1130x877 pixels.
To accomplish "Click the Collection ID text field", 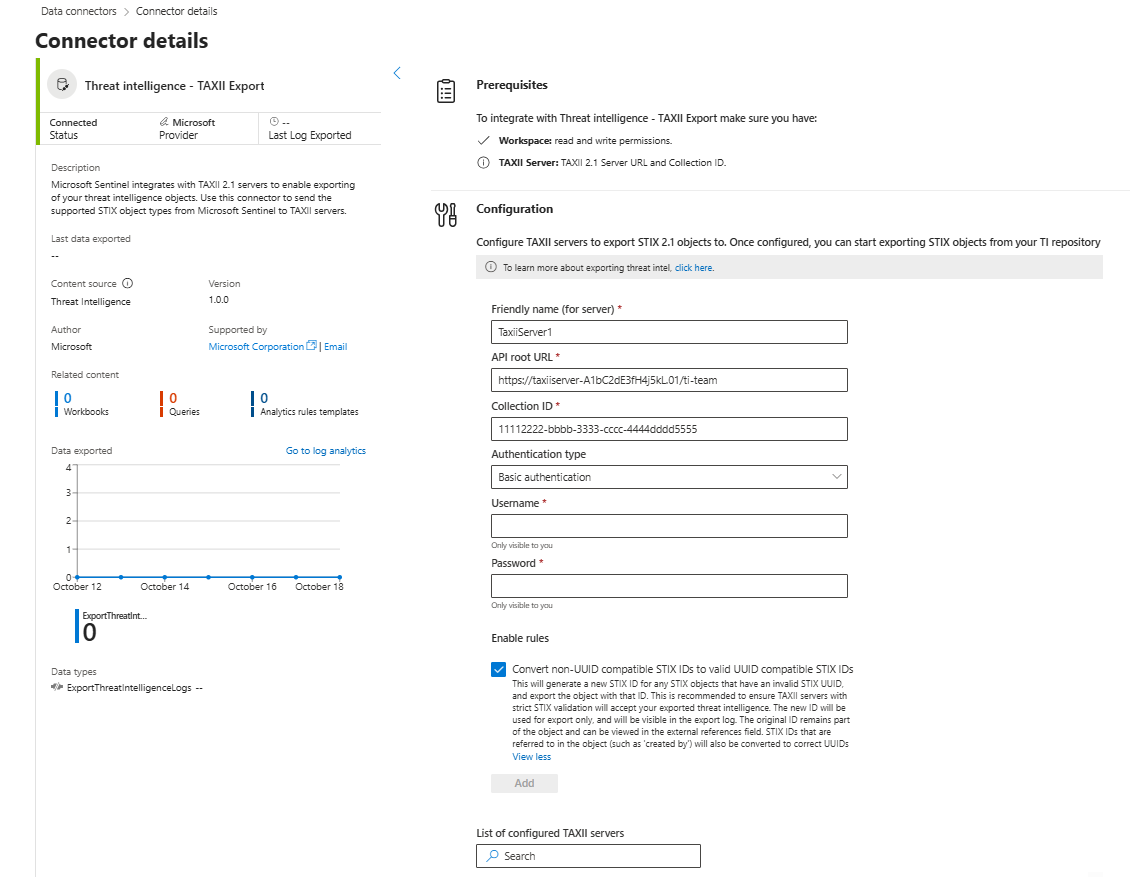I will [669, 429].
